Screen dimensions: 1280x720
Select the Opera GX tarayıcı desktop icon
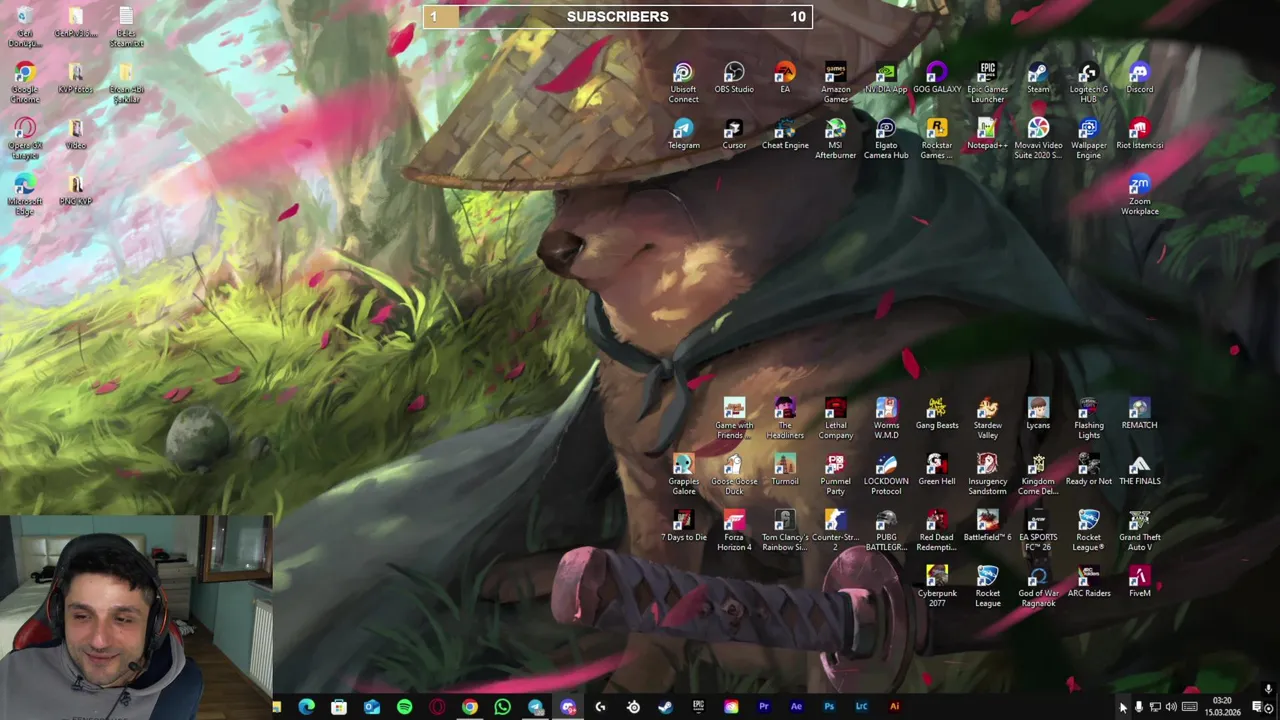(x=25, y=138)
